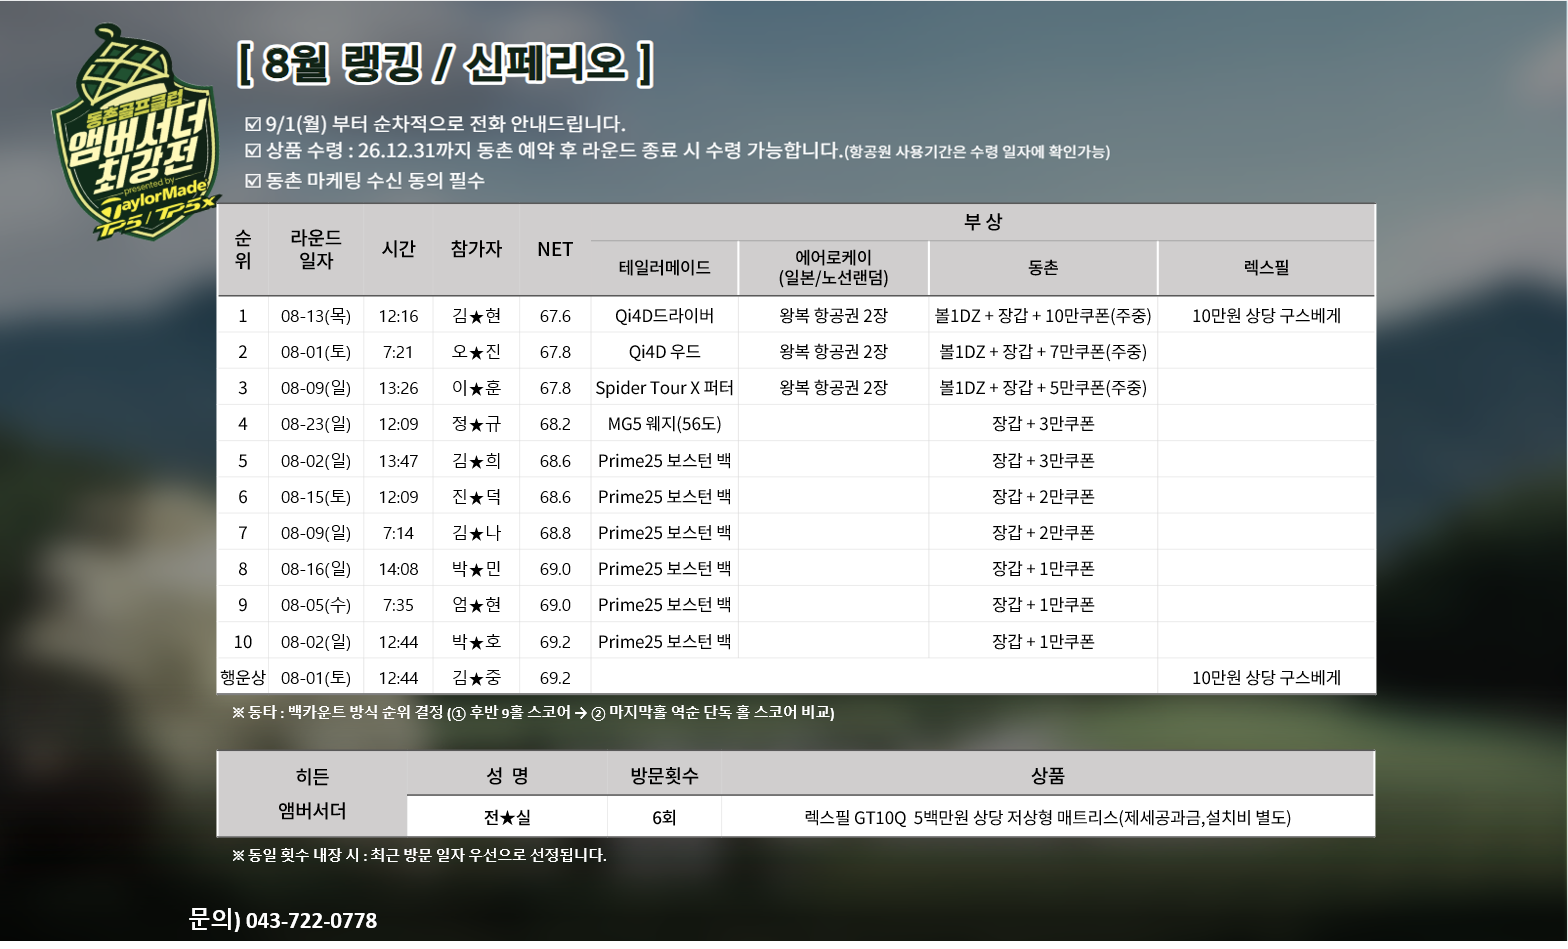Click the 앰버서더 최강전 acorn logo
The height and width of the screenshot is (949, 1568).
(136, 135)
